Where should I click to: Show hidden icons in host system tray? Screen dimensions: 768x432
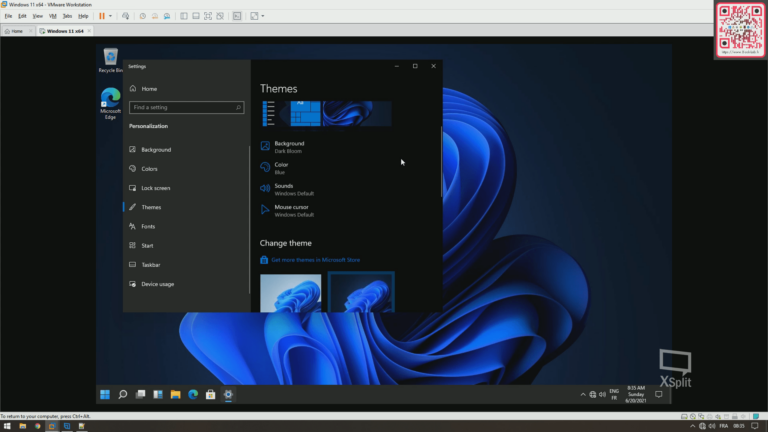point(692,426)
